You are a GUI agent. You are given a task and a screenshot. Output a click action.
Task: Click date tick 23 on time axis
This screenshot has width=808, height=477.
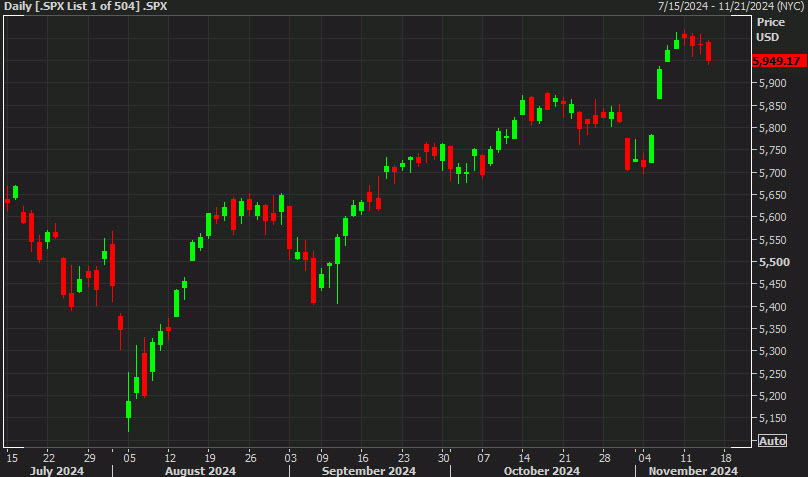403,457
